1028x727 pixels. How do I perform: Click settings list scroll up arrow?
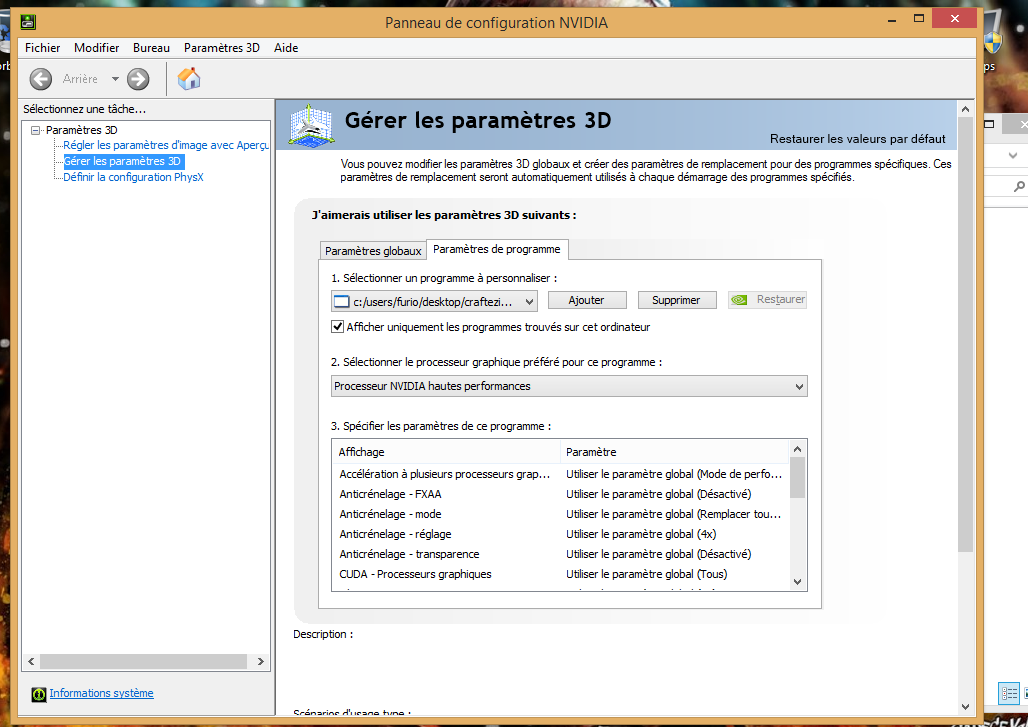[x=798, y=449]
